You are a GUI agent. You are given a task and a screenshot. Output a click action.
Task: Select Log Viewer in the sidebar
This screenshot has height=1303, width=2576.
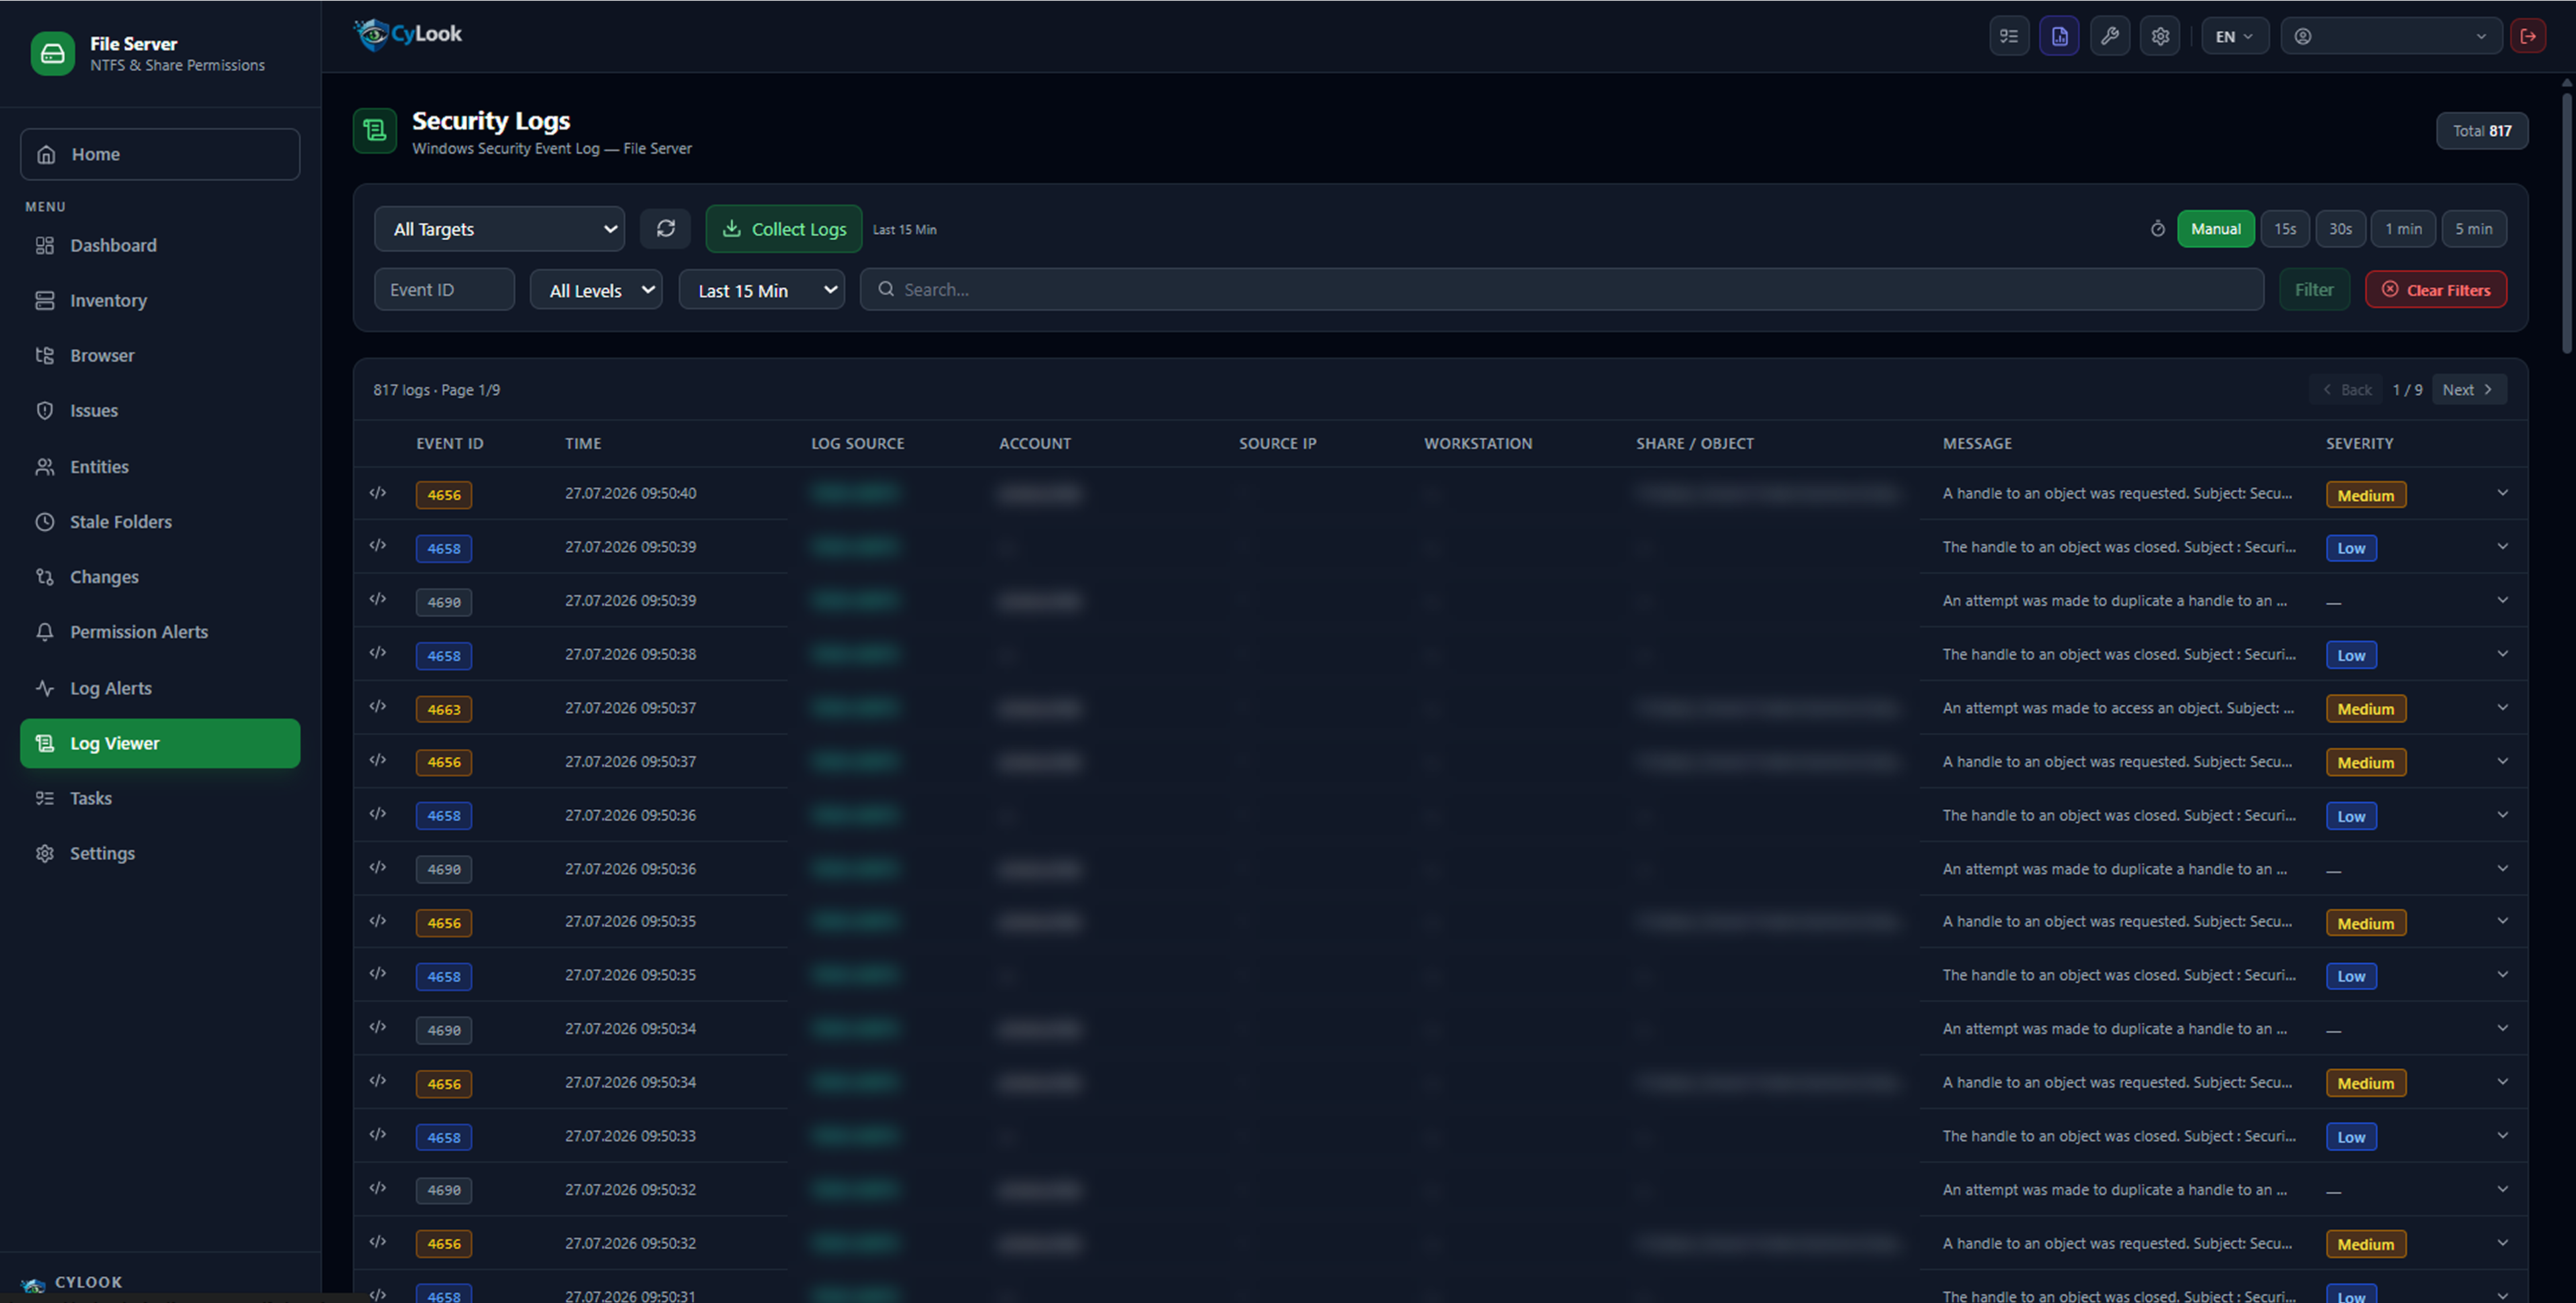point(160,743)
